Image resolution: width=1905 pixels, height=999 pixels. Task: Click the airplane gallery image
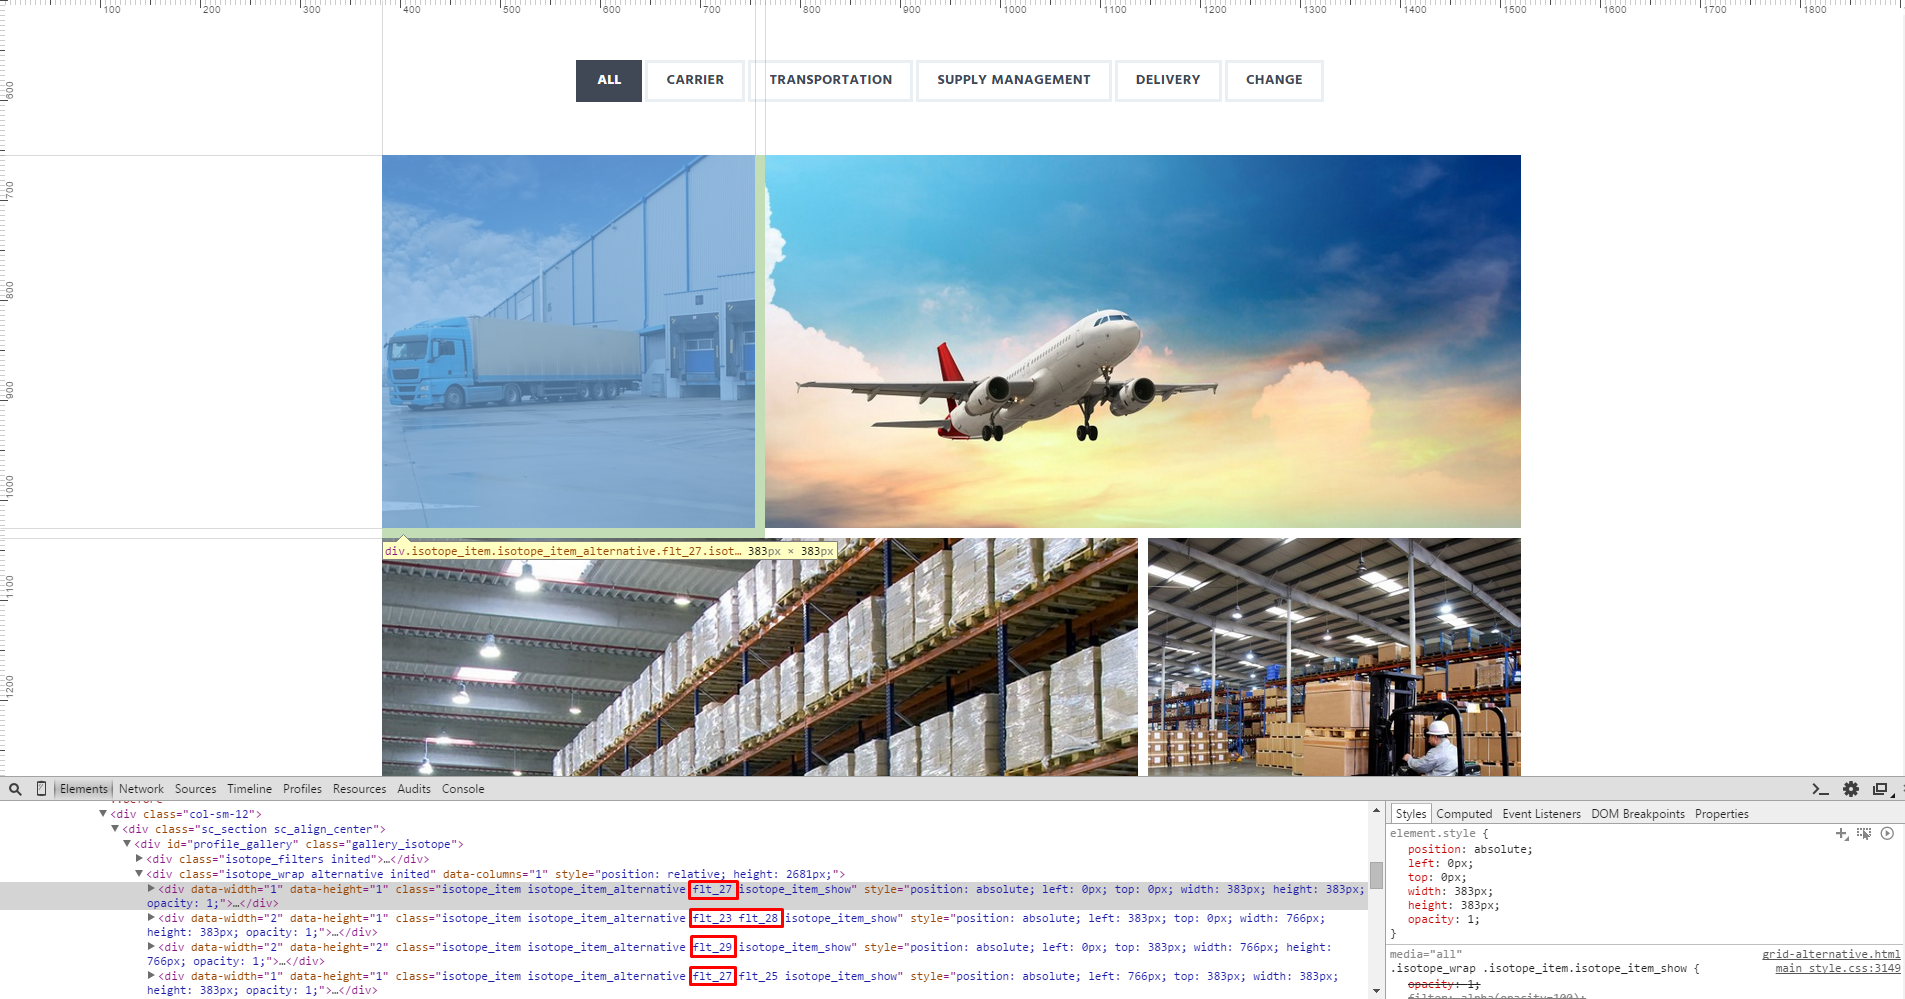1143,341
